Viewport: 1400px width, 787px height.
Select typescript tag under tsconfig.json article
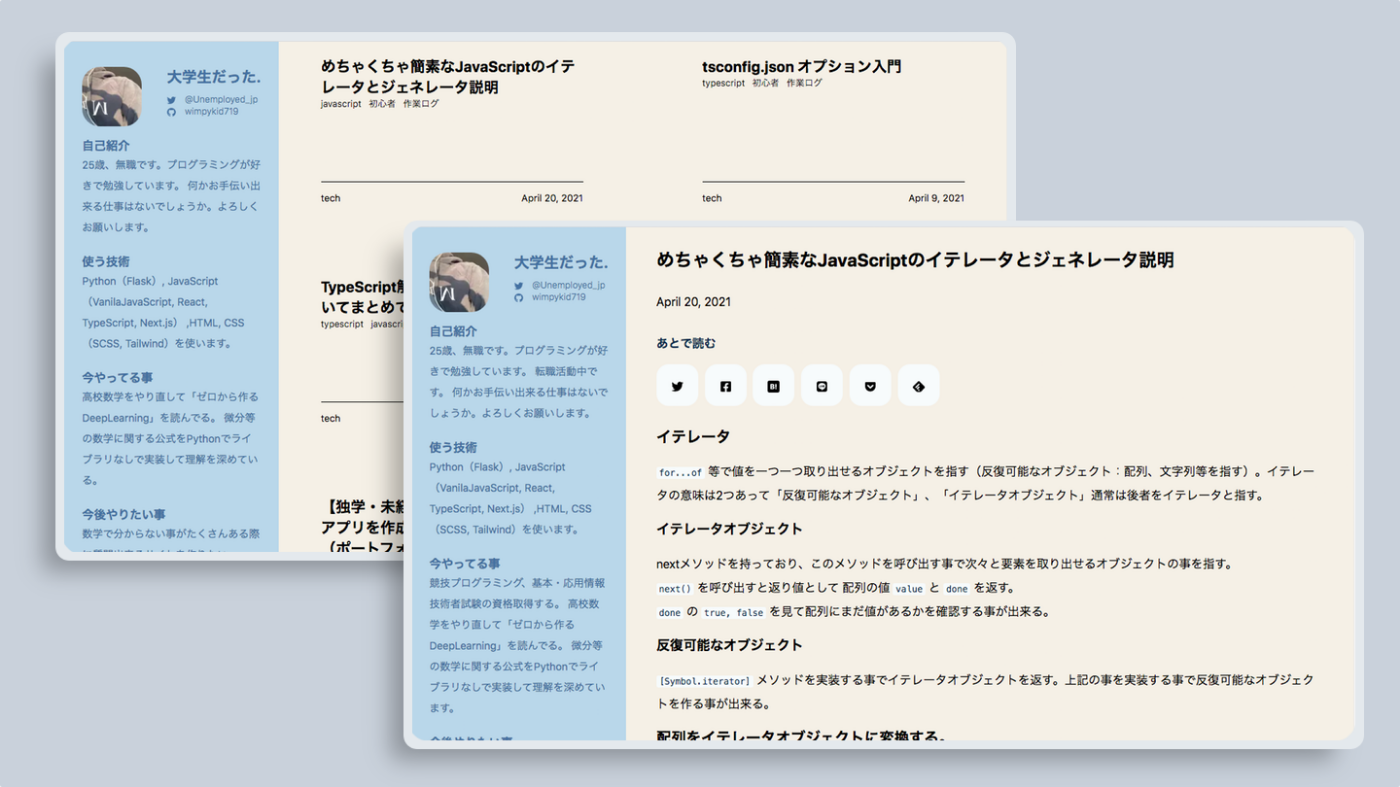click(723, 83)
